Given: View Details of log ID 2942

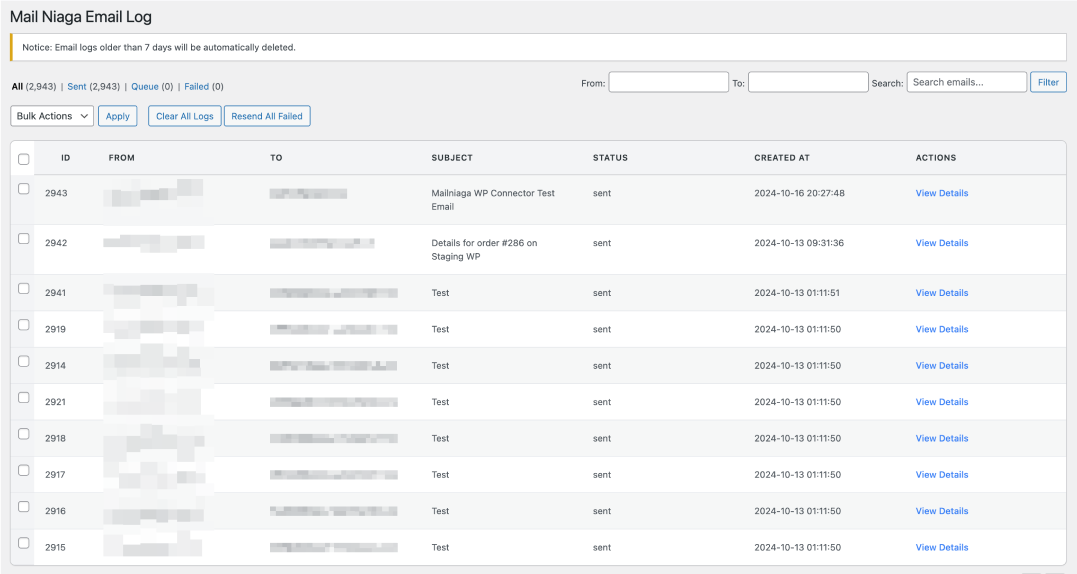Looking at the screenshot, I should click(941, 243).
